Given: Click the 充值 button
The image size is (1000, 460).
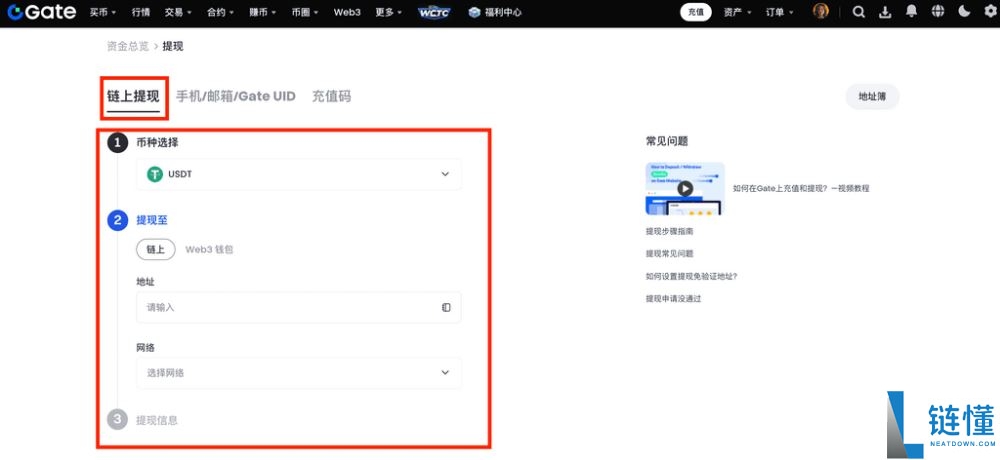Looking at the screenshot, I should 696,12.
